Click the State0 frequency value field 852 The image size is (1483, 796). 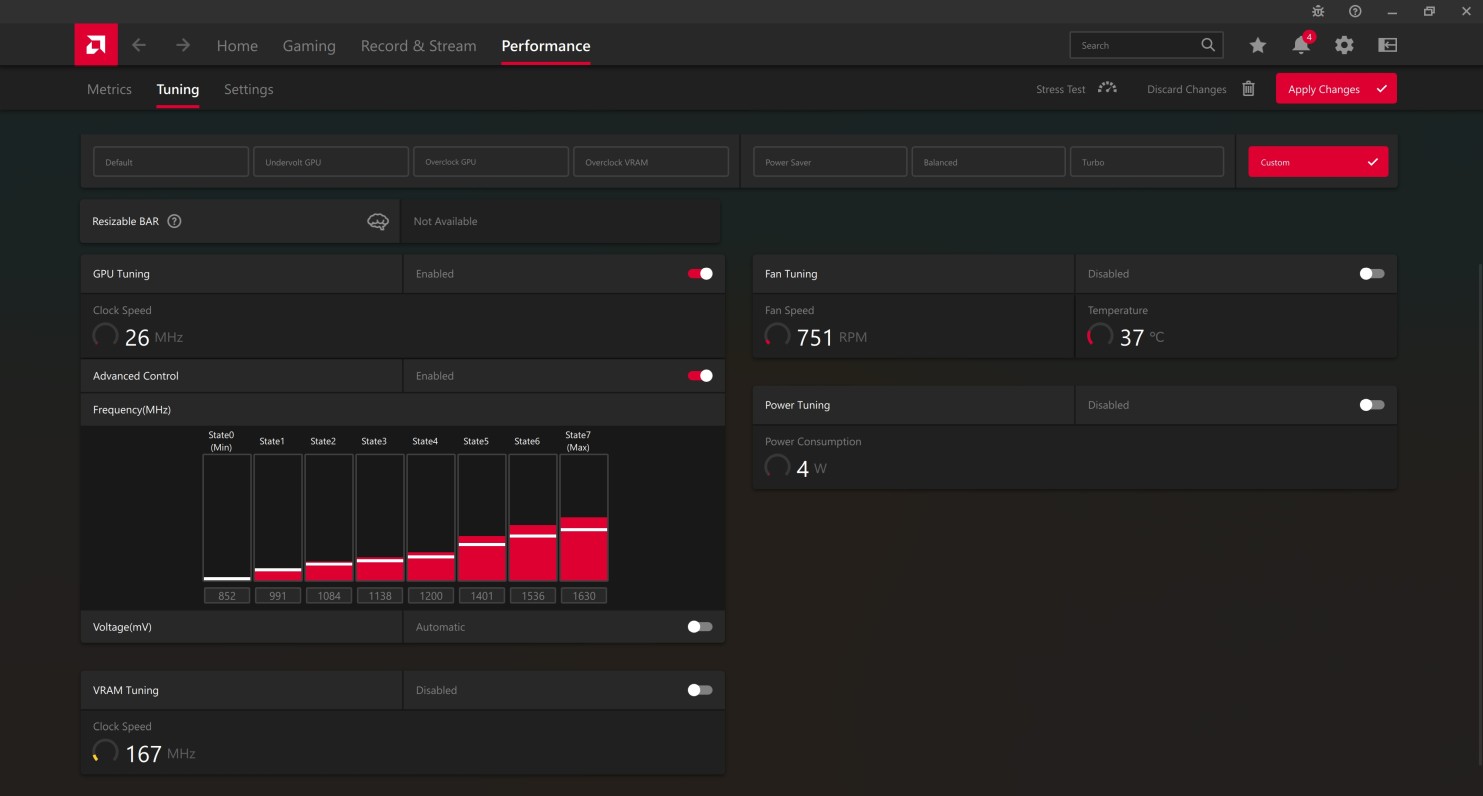pos(227,596)
